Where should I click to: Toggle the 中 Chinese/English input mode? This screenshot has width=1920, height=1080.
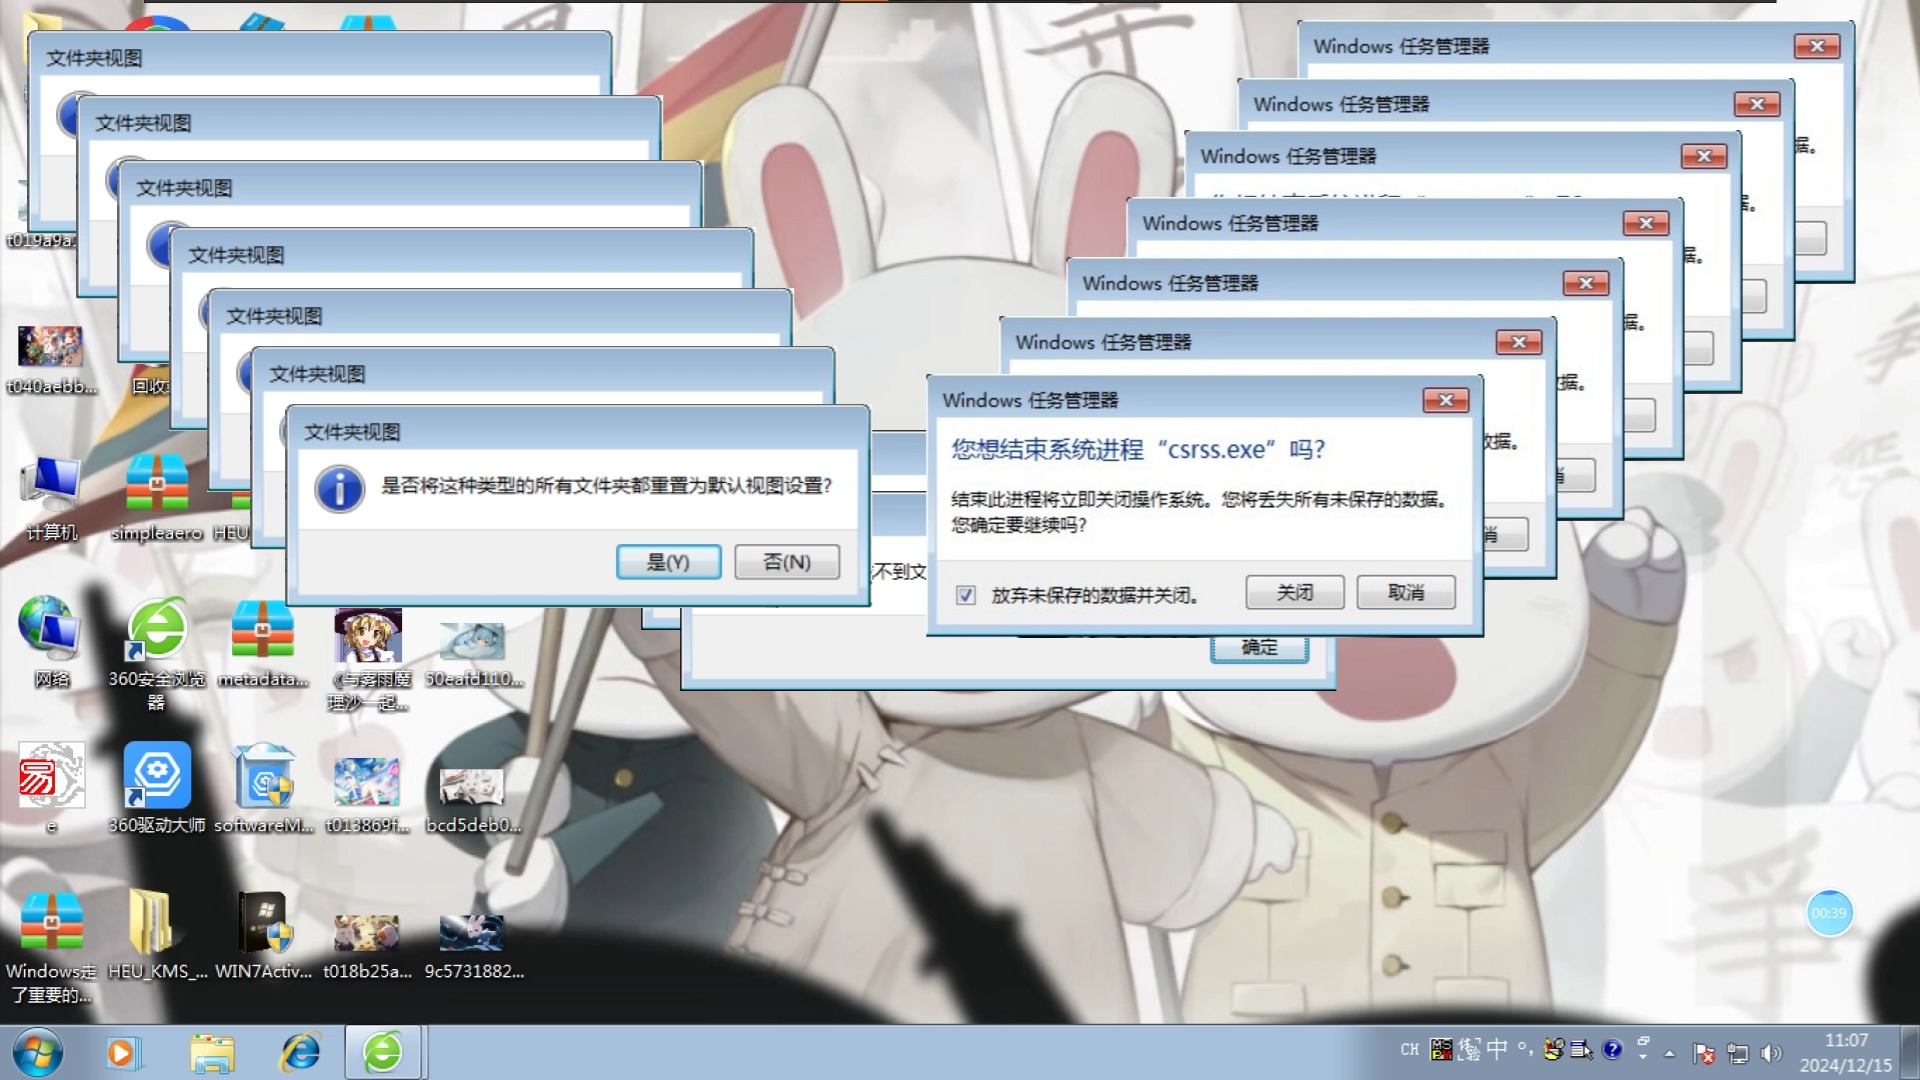[1497, 1049]
